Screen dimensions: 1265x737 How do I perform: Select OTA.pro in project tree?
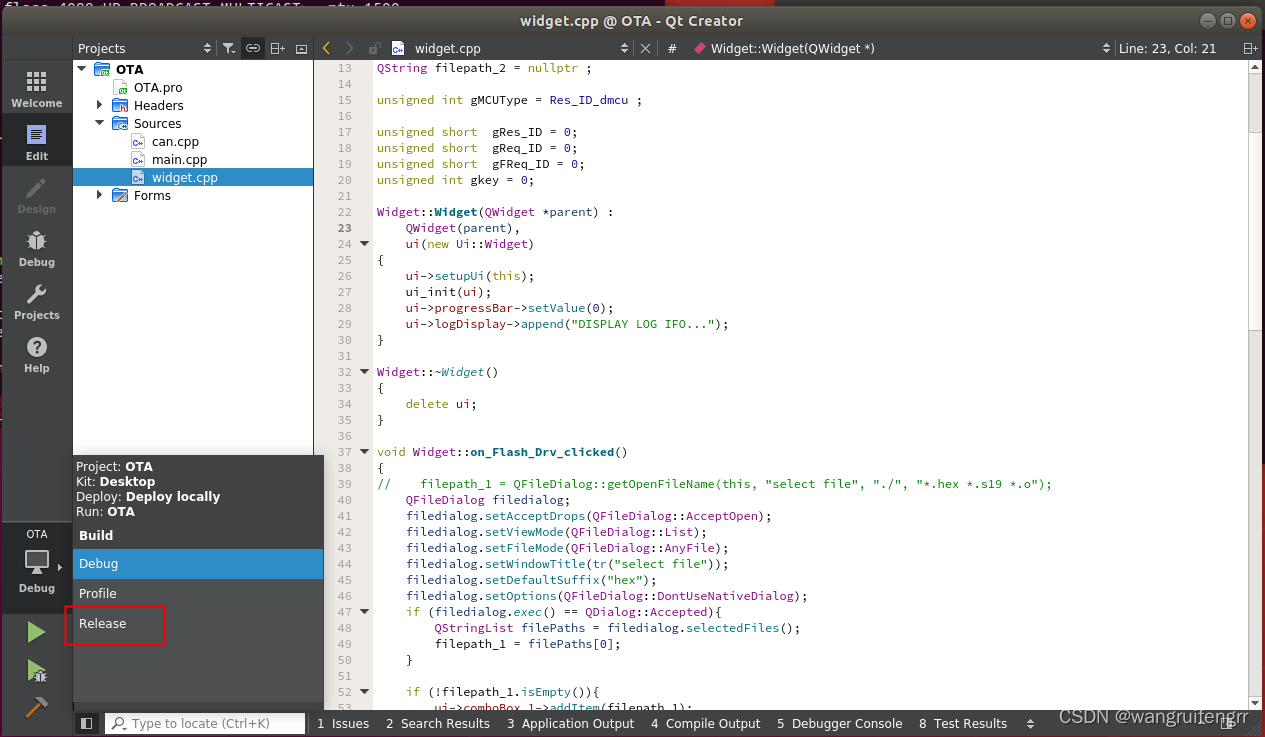(158, 87)
